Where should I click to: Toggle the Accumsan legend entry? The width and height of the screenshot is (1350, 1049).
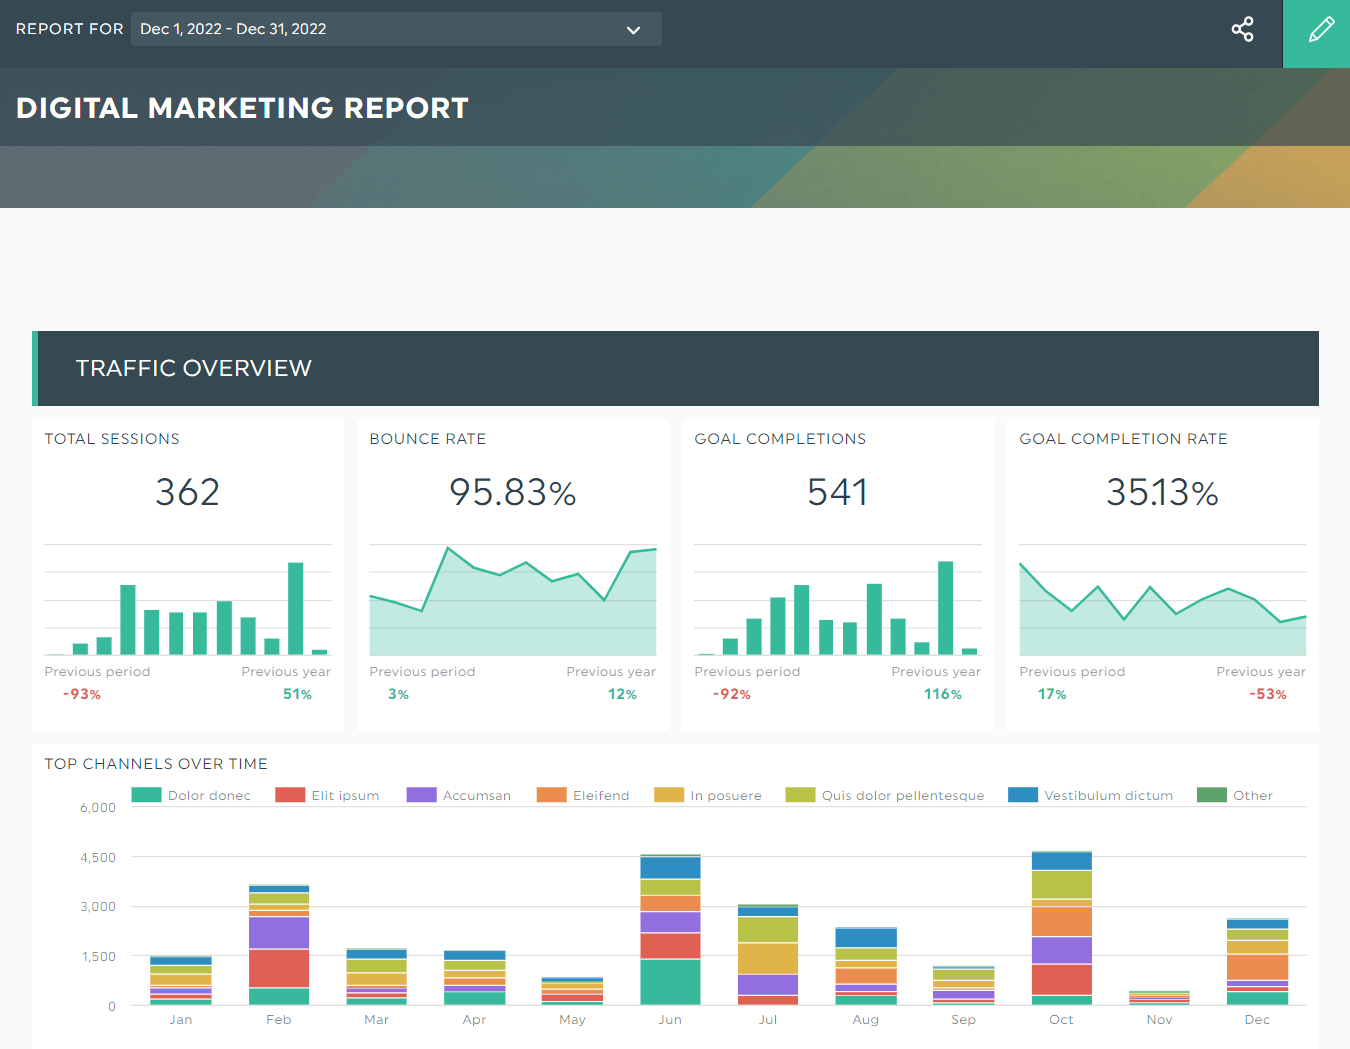click(459, 795)
